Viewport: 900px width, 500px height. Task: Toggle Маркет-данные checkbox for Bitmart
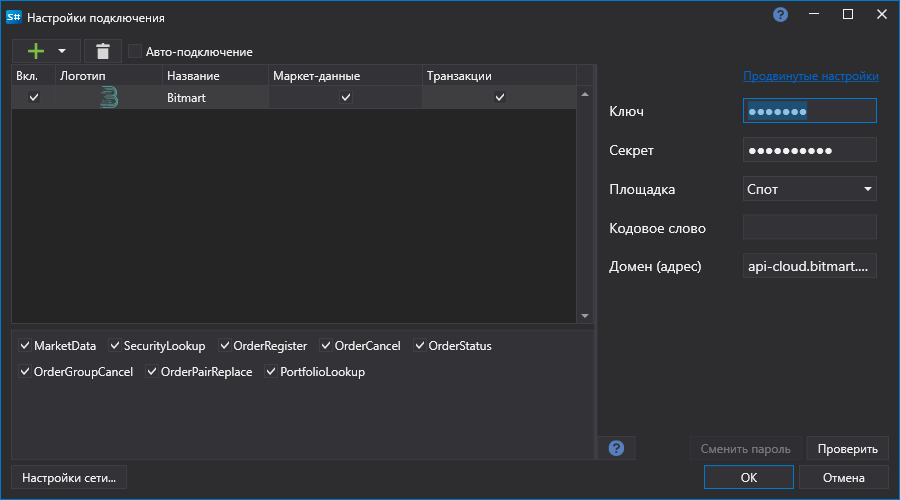coord(346,97)
